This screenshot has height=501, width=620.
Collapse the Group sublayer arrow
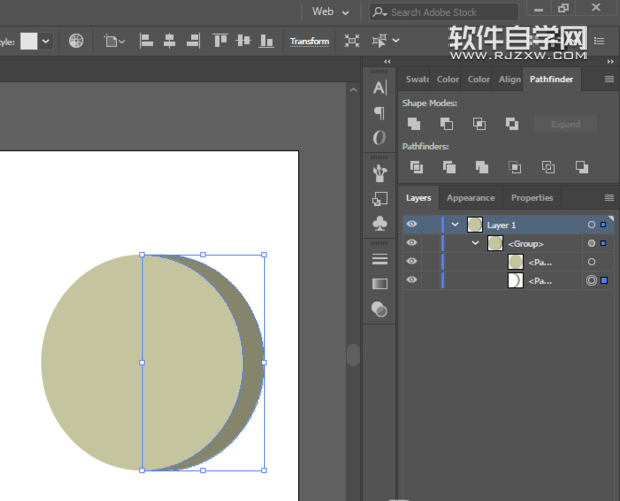click(476, 243)
